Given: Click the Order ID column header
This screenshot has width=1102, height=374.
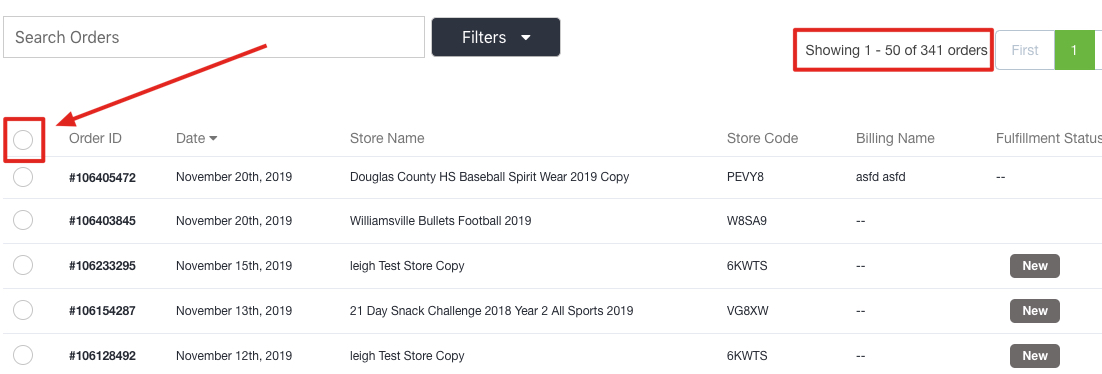Looking at the screenshot, I should pyautogui.click(x=95, y=138).
